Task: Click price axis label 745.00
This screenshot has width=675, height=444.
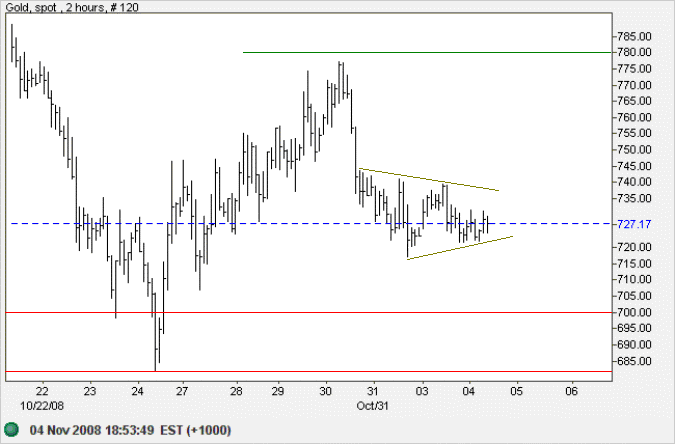Action: pos(634,166)
